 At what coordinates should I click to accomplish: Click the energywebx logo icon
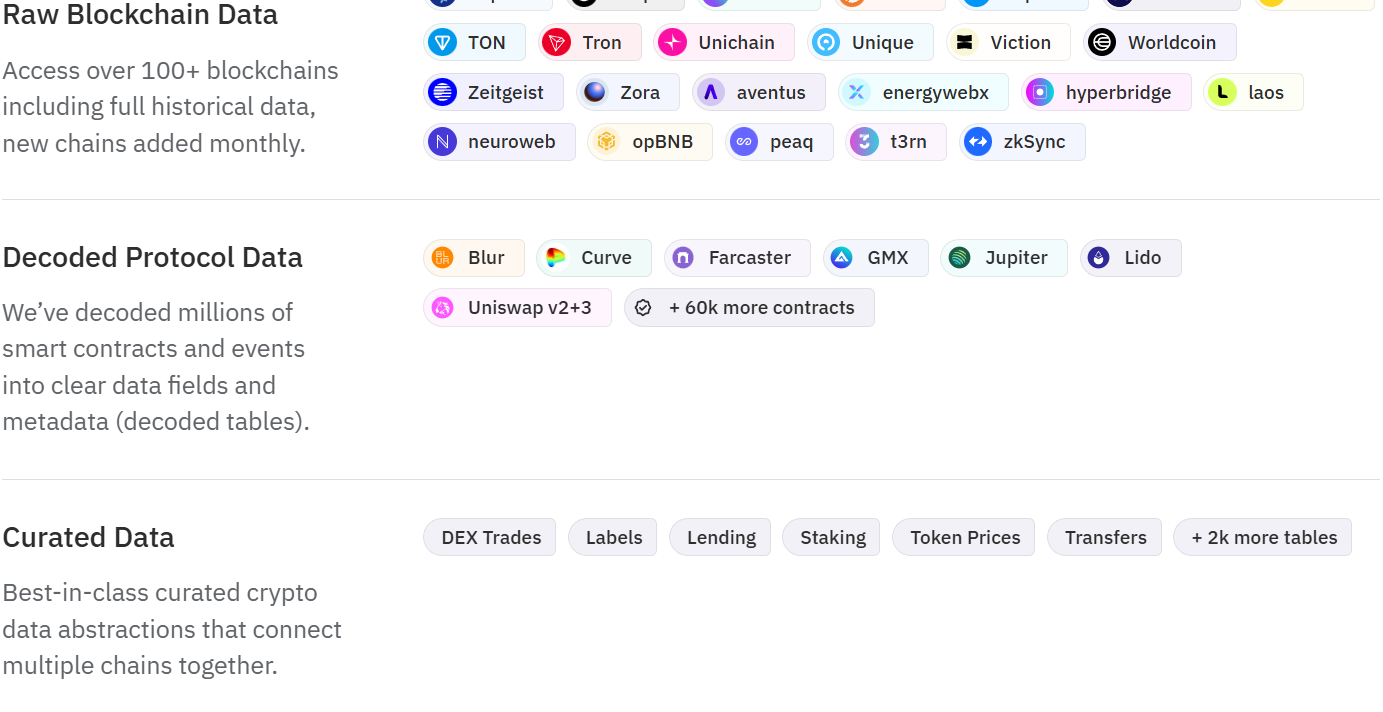pyautogui.click(x=857, y=92)
